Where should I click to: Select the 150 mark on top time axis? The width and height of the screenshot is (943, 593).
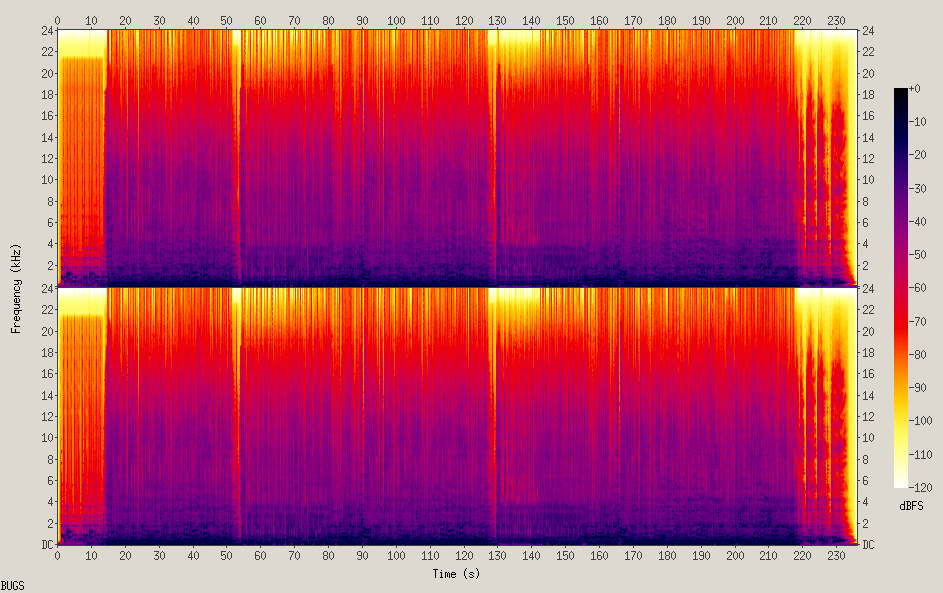click(566, 20)
